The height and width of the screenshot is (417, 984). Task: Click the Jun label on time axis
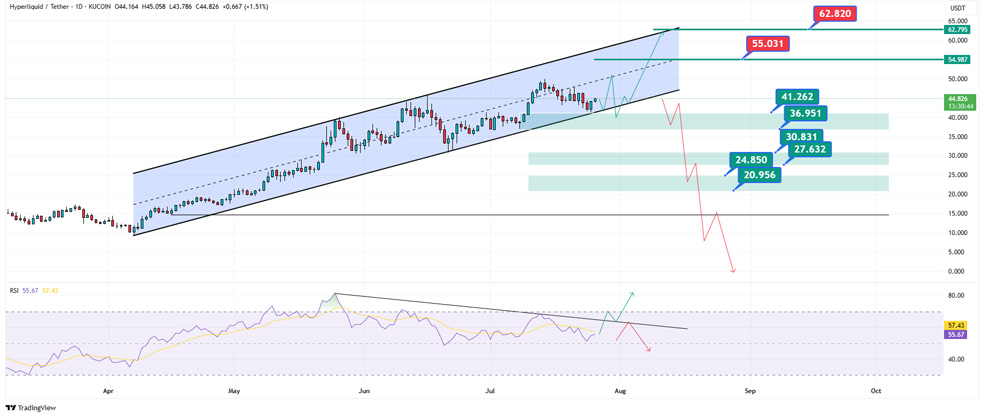coord(362,391)
